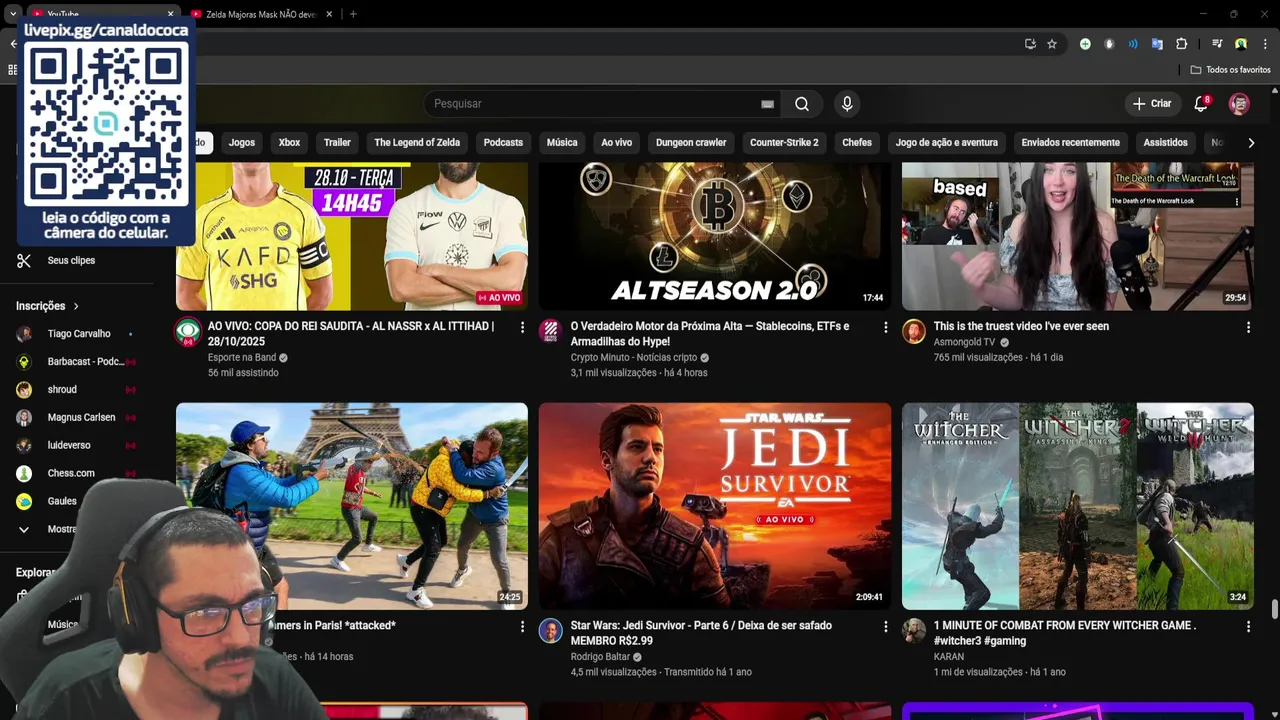Open Crypto Minuto channel avatar
This screenshot has width=1280, height=720.
[x=551, y=332]
